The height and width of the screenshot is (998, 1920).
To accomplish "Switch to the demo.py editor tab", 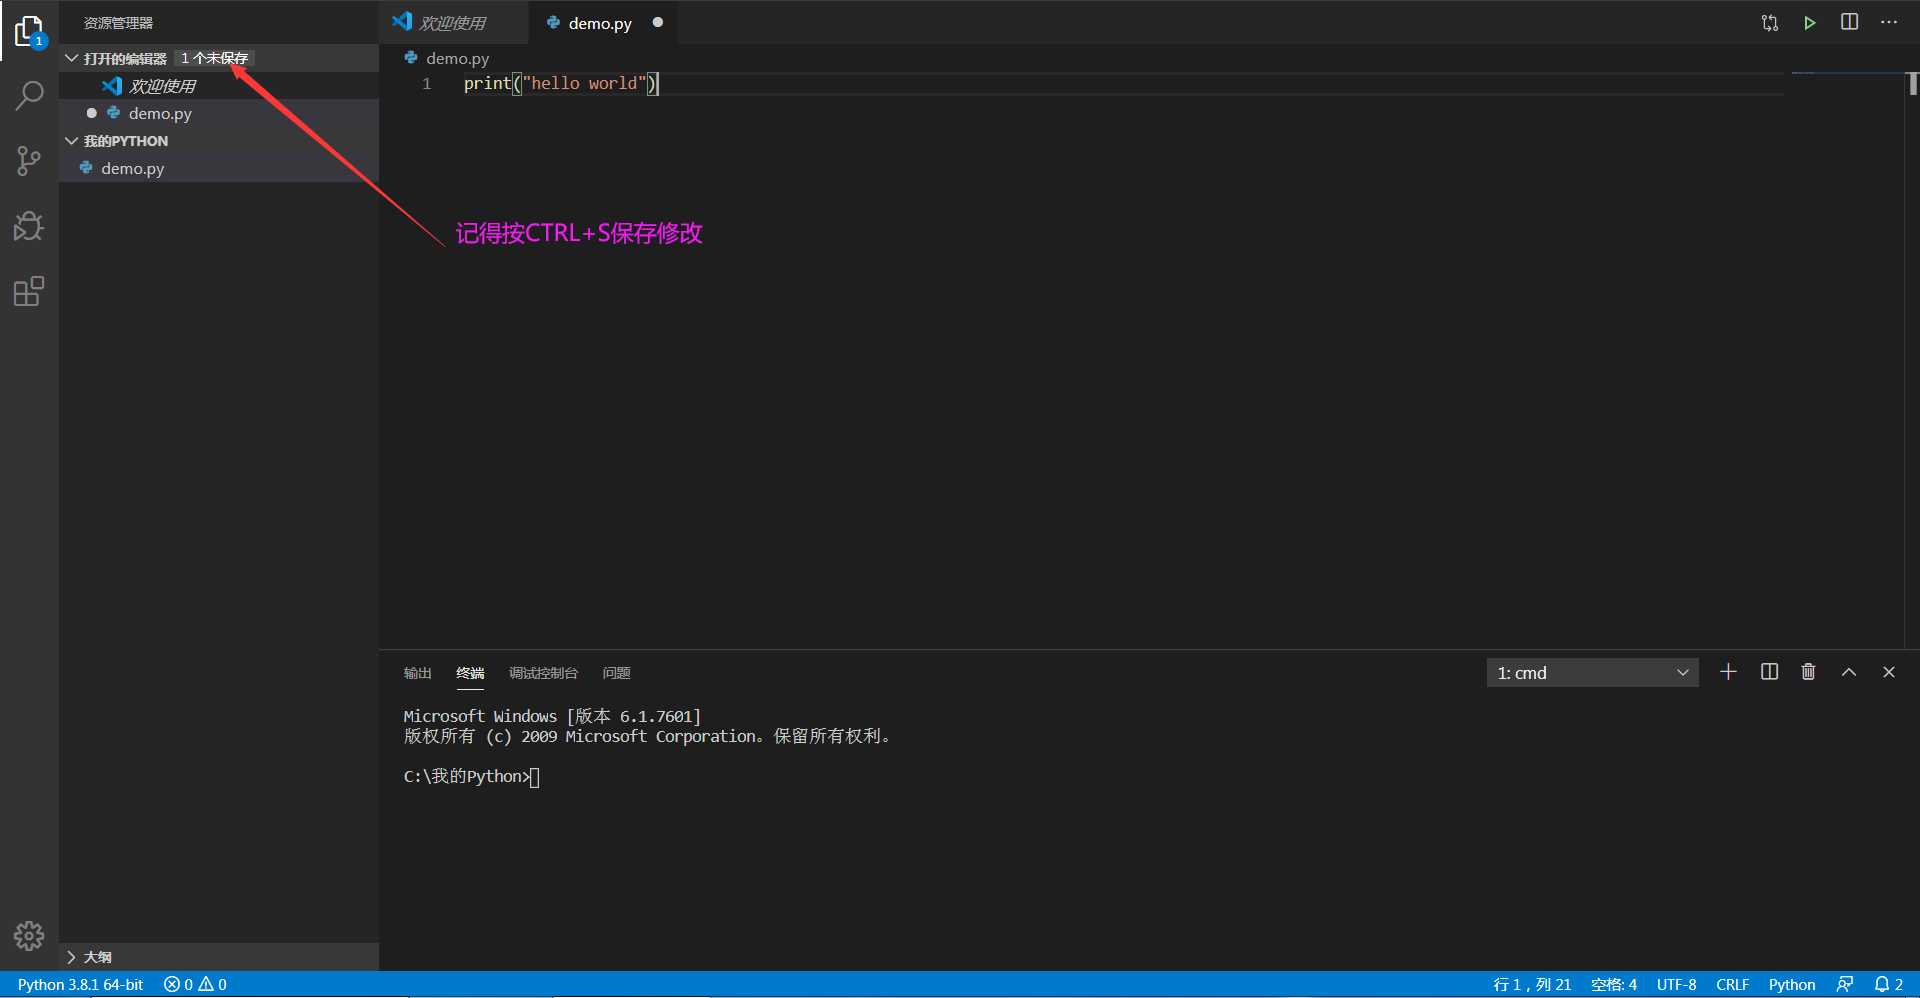I will point(603,23).
